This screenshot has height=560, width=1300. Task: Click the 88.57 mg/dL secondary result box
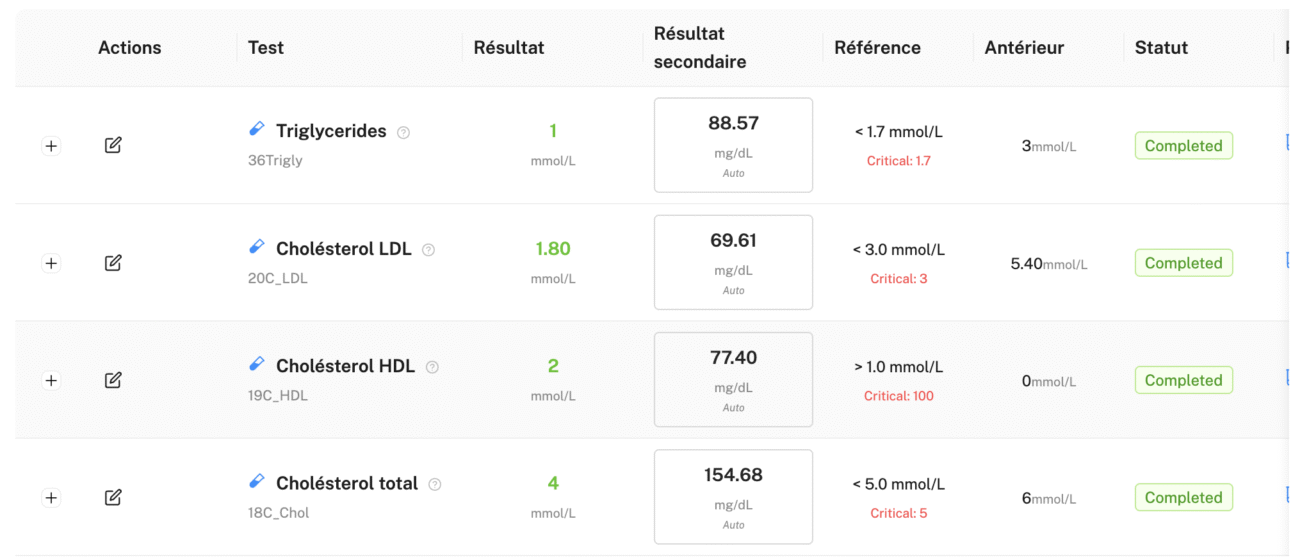(733, 145)
